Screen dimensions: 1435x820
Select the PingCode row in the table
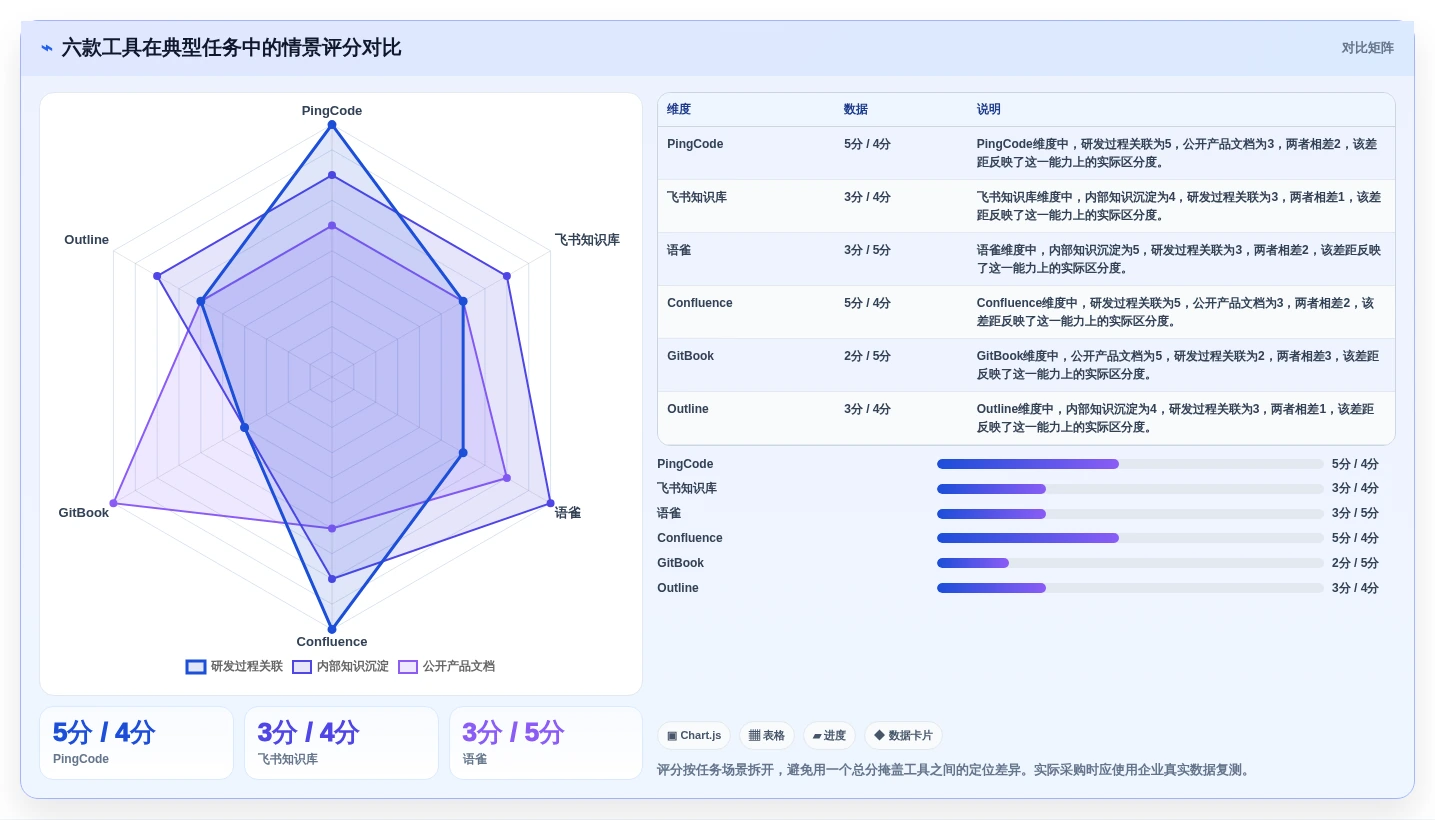tap(1026, 153)
